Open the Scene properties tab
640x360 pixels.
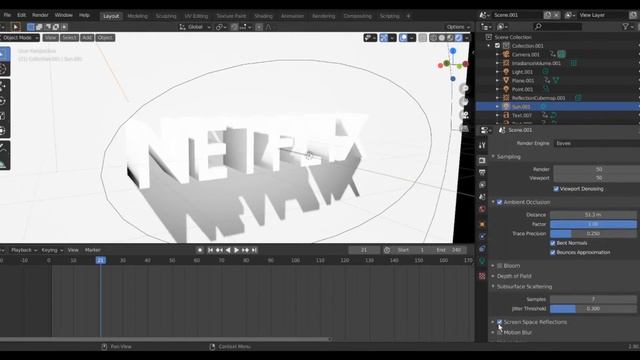[x=482, y=197]
